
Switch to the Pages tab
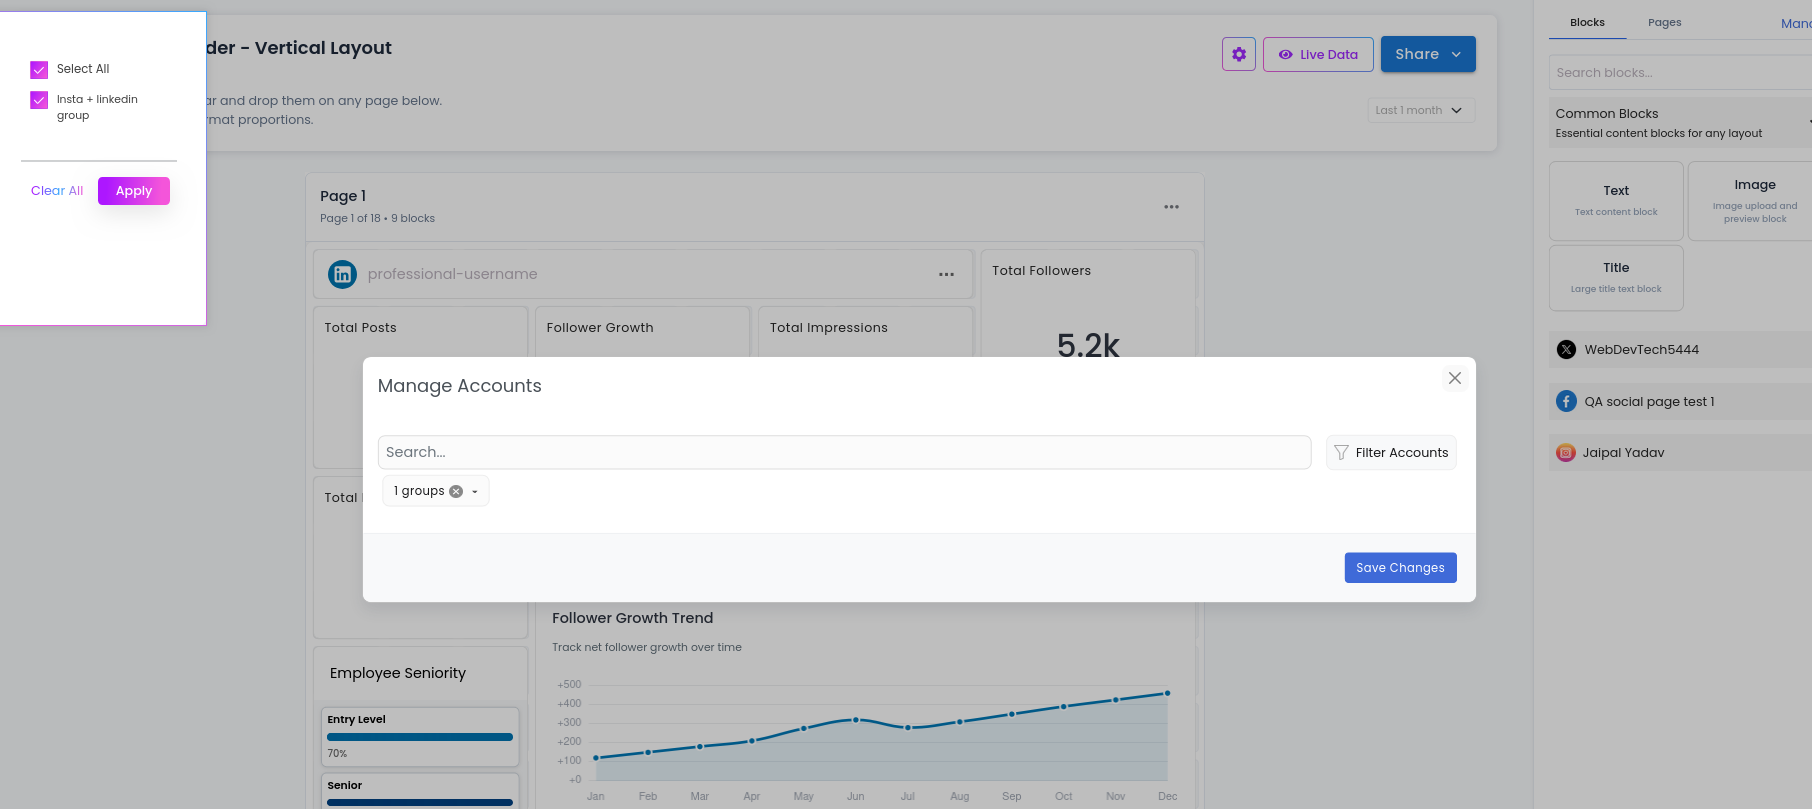[1665, 22]
